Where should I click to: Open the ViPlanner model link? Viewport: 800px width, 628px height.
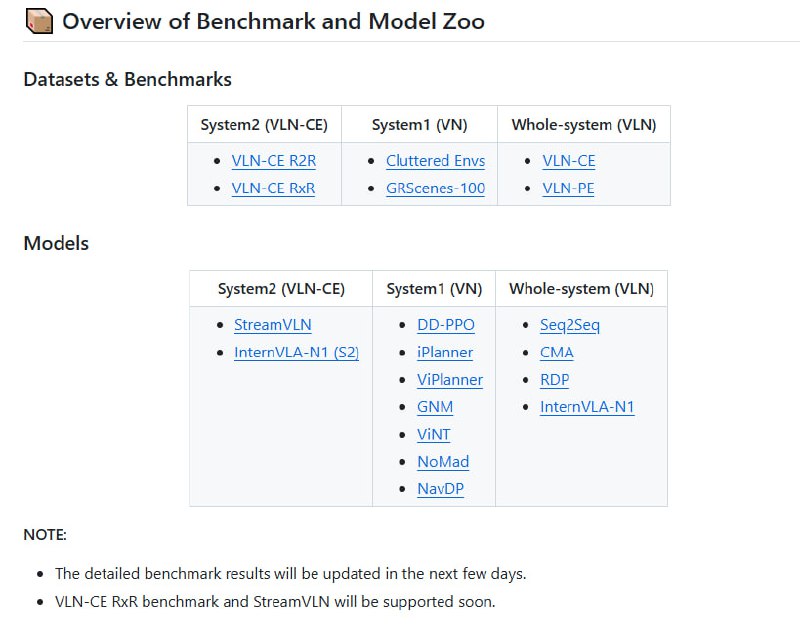tap(450, 380)
